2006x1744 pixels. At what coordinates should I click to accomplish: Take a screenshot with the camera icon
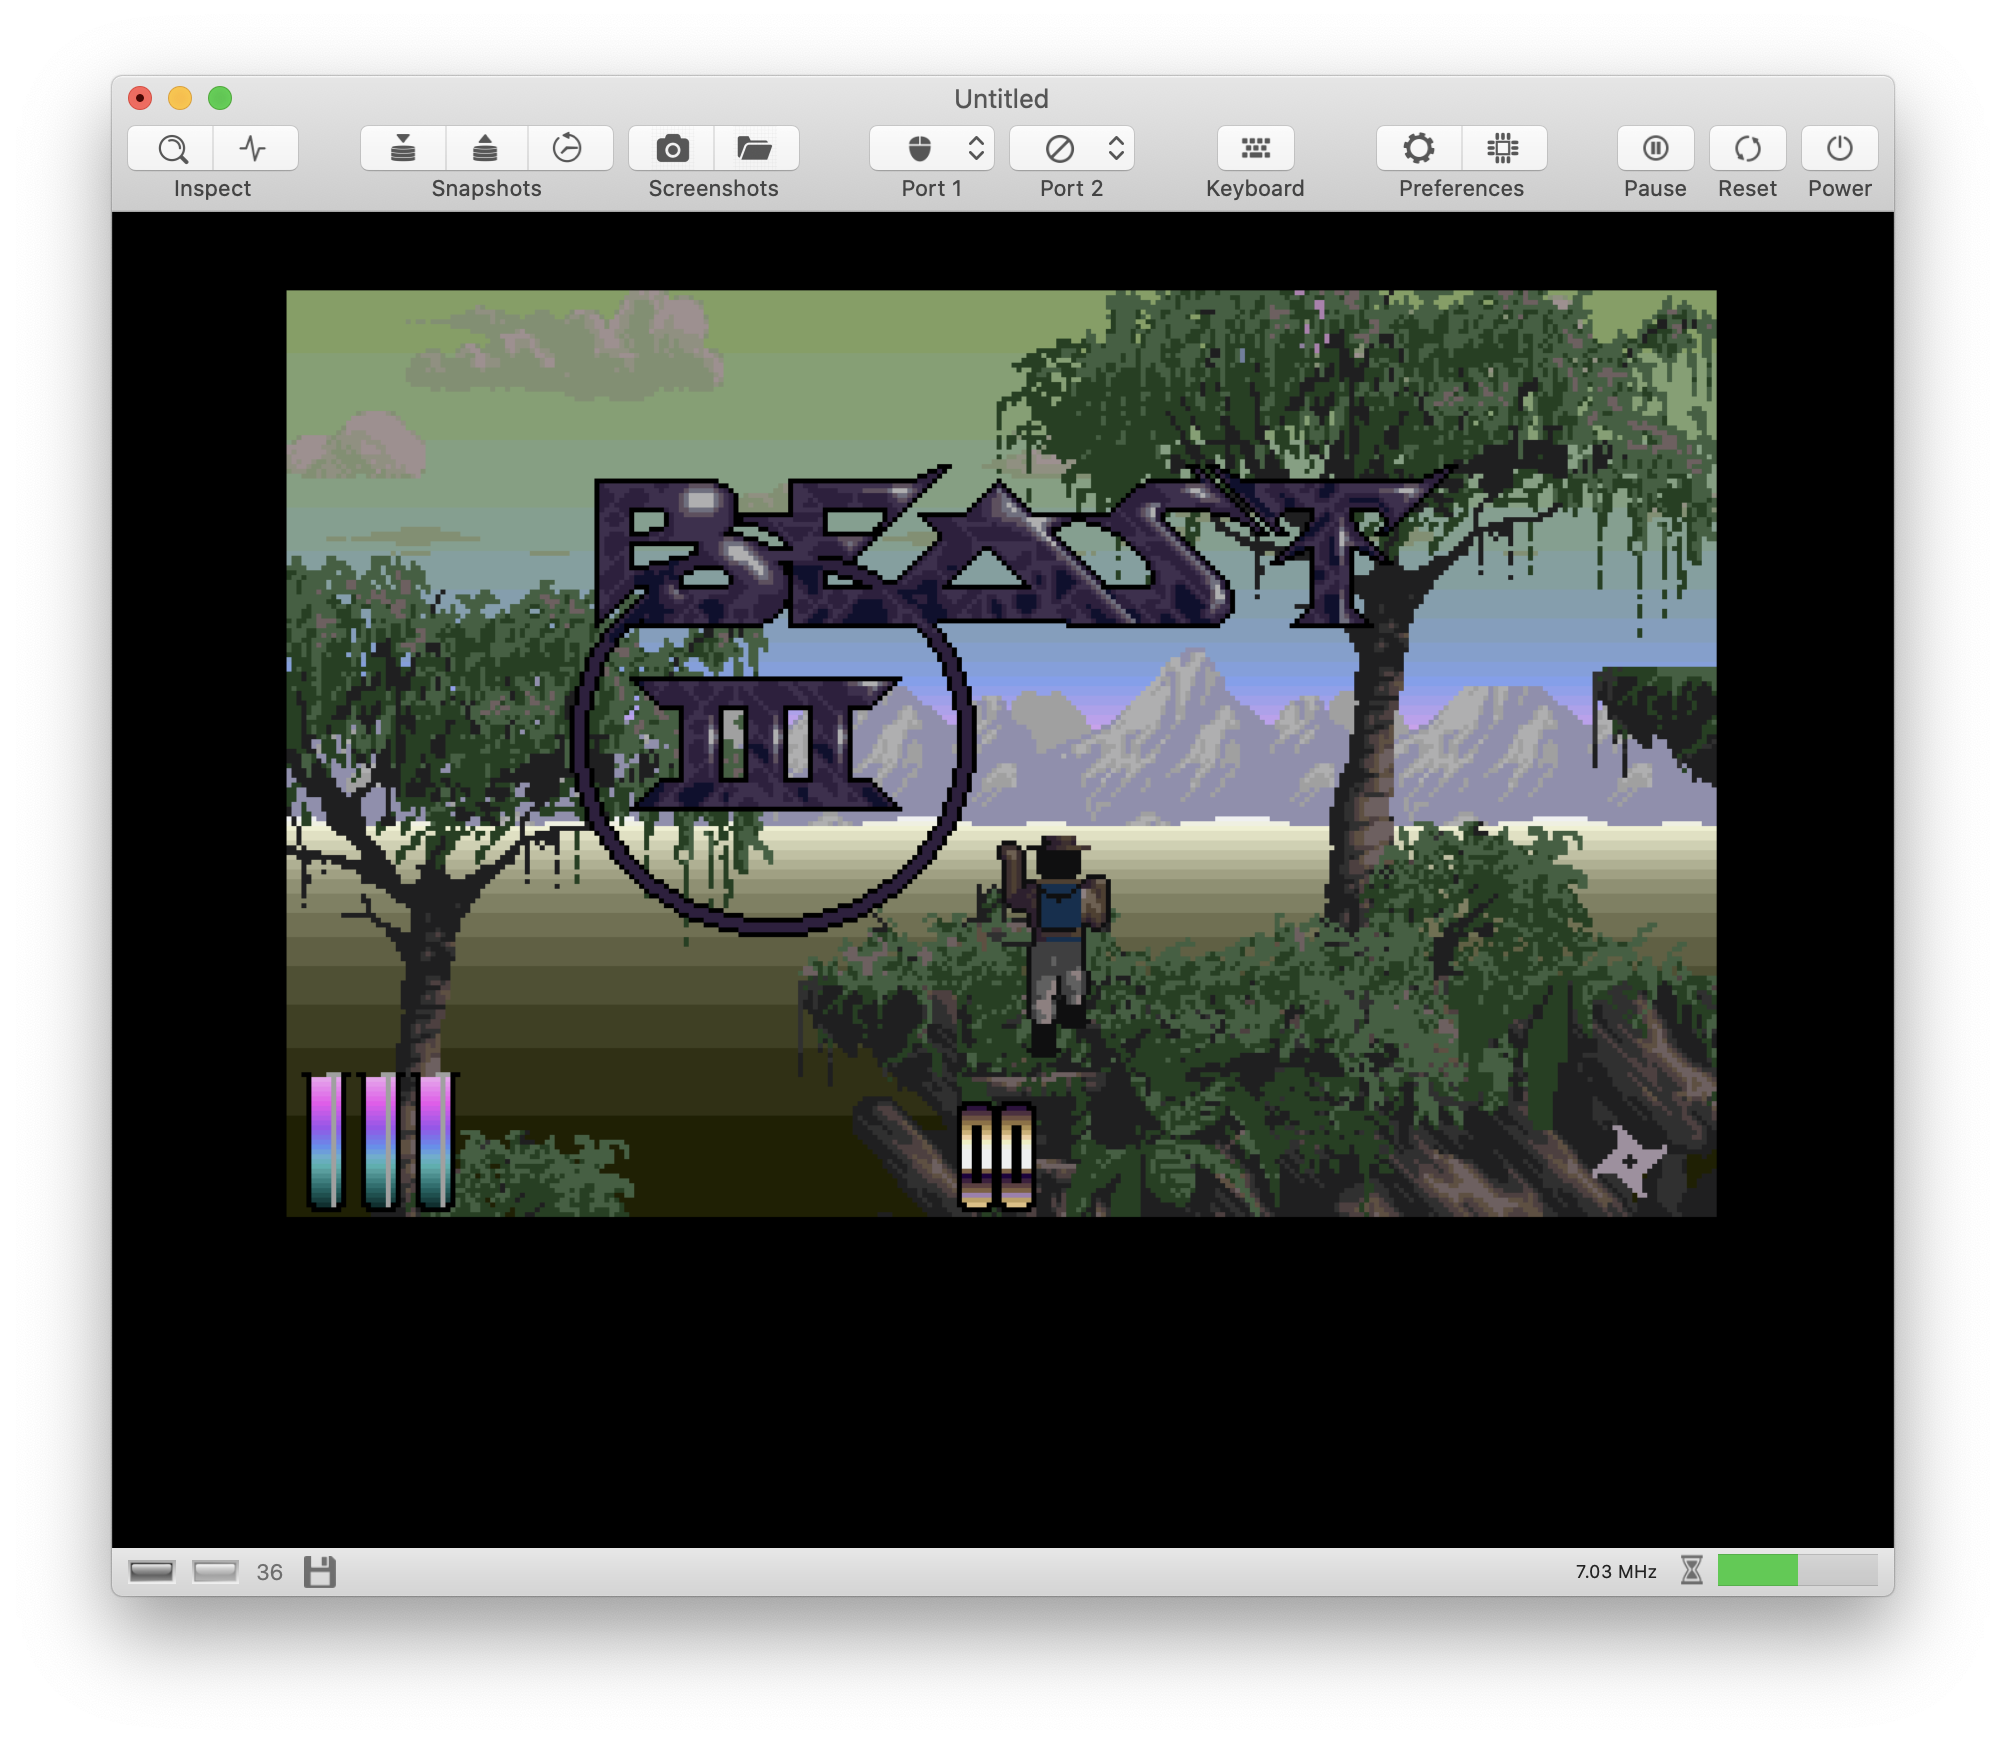click(x=672, y=149)
